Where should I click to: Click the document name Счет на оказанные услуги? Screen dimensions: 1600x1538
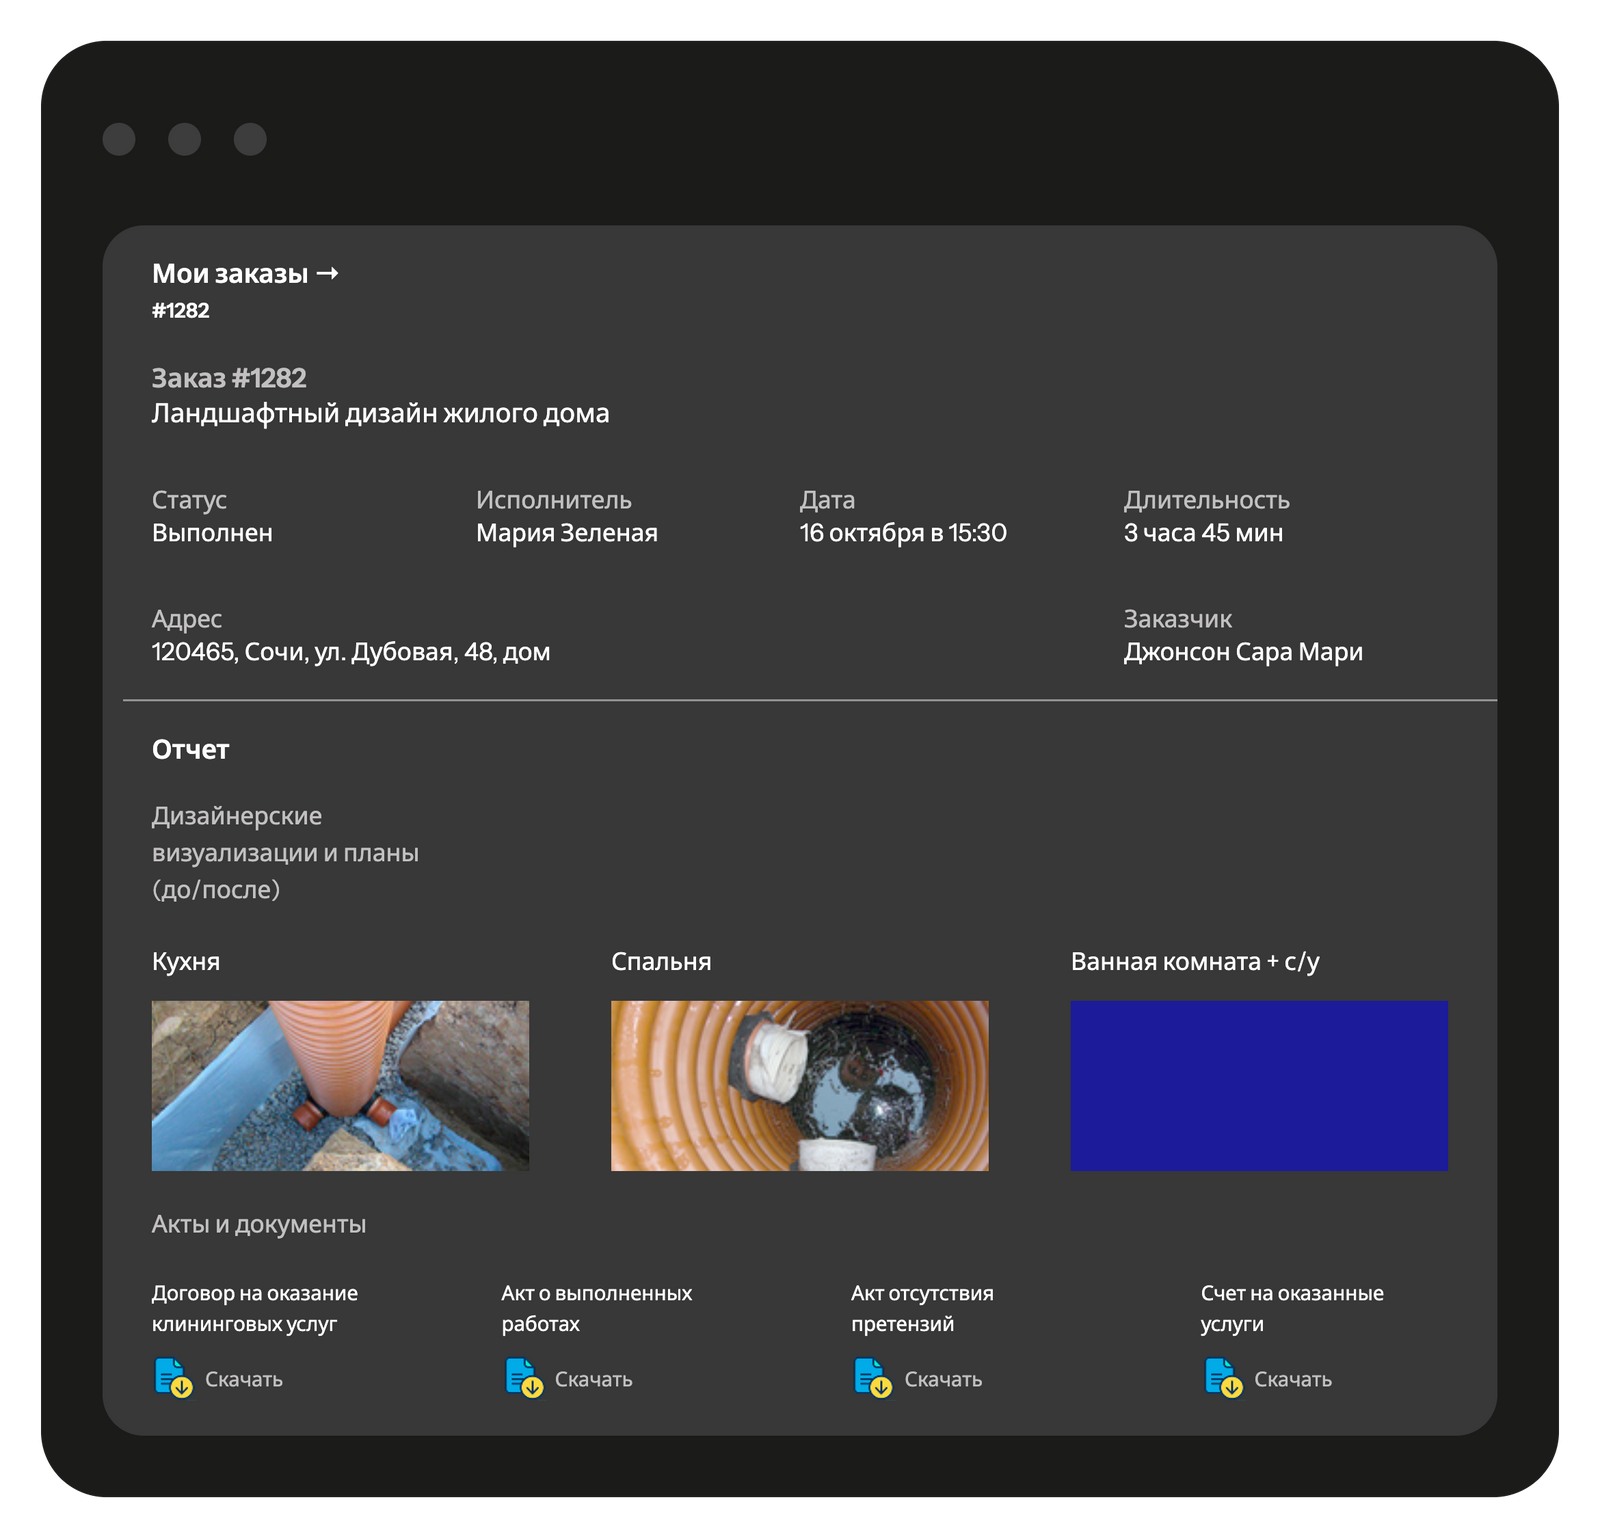click(x=1292, y=1308)
